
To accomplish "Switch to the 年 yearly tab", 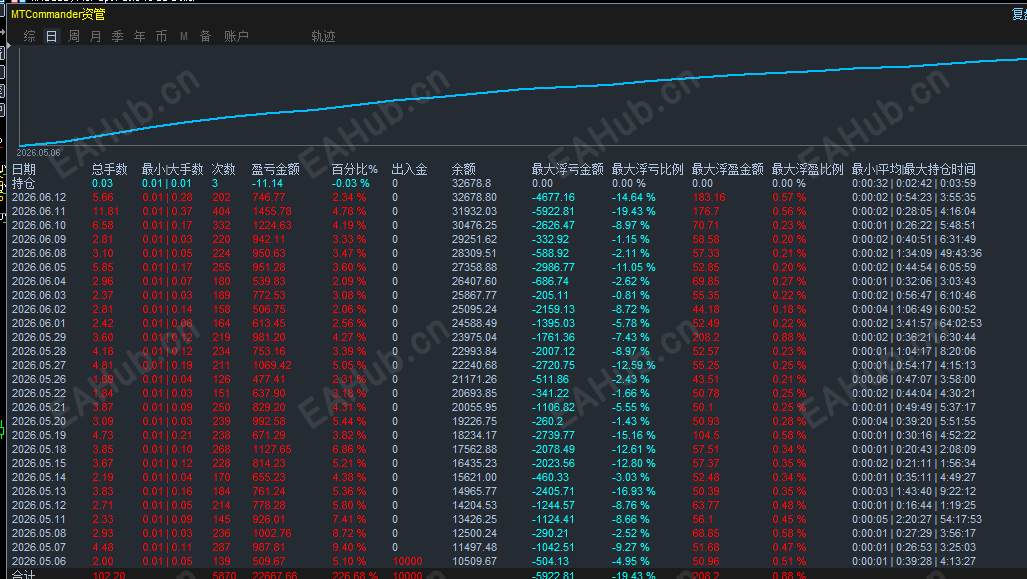I will click(140, 37).
